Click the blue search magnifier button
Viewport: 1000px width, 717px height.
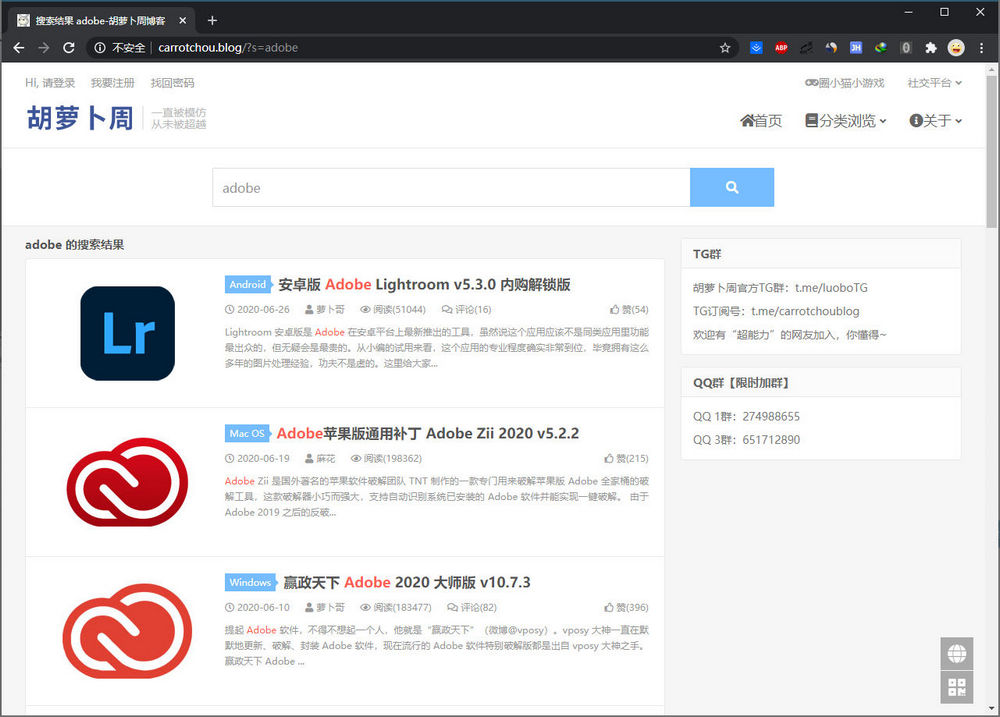[x=732, y=187]
